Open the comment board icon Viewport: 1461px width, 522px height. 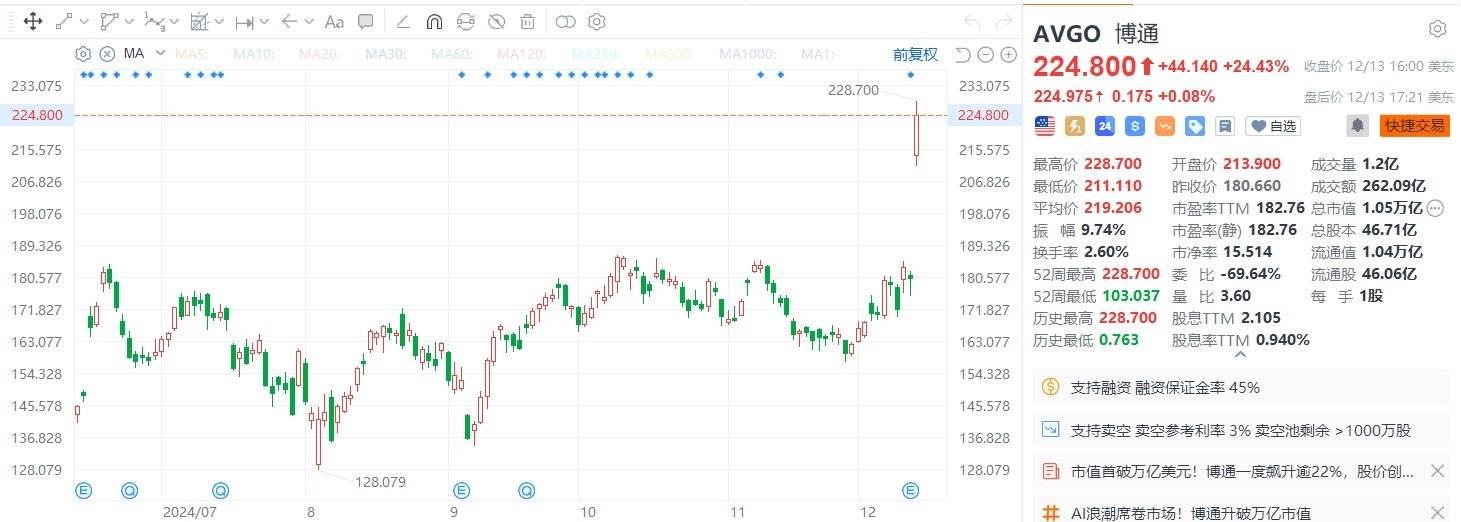click(1224, 126)
